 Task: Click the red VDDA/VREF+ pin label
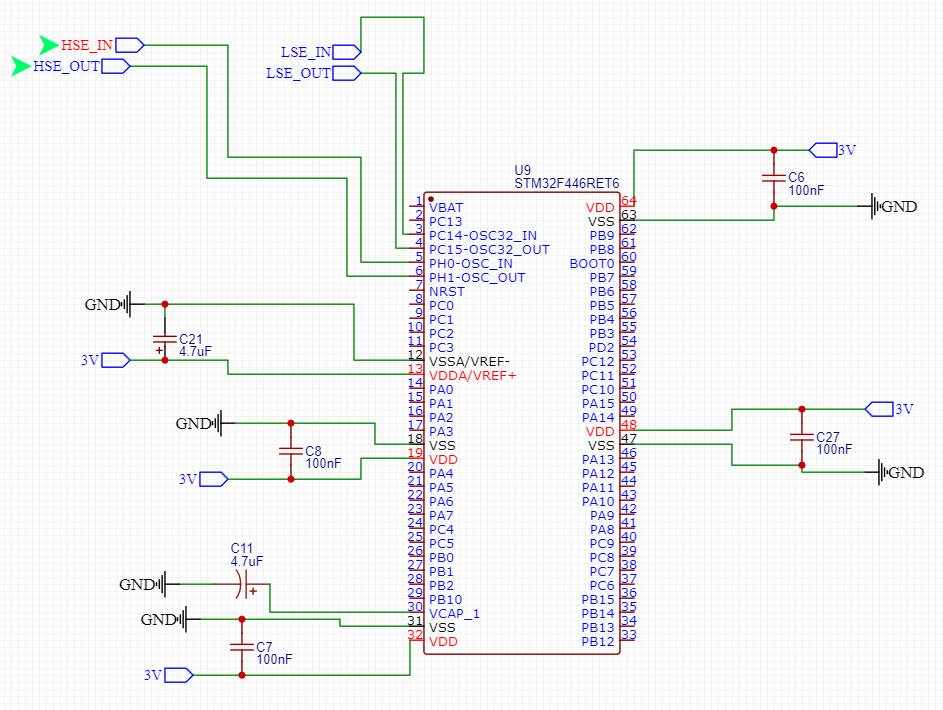(x=473, y=376)
